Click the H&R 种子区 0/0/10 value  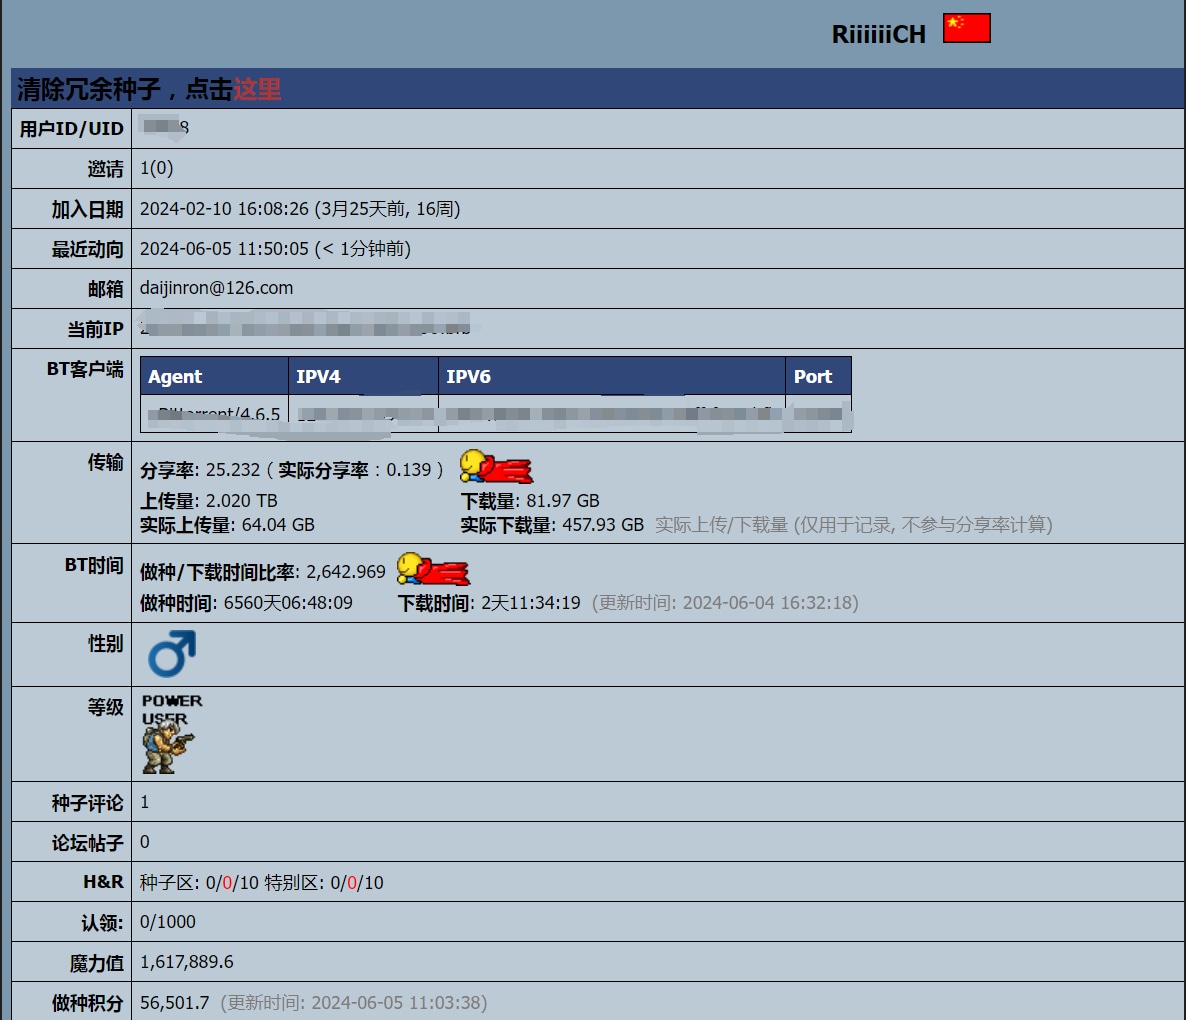pos(232,883)
